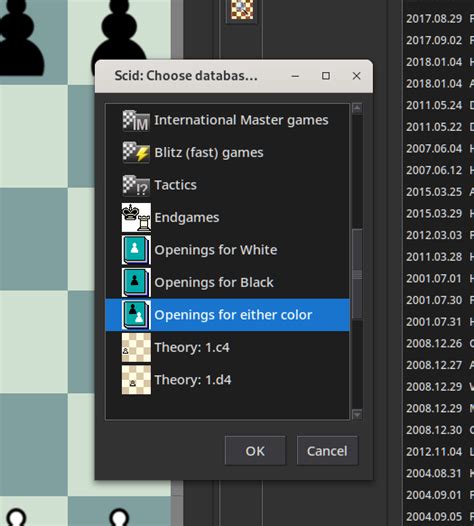Click the International Master games IM icon
This screenshot has height=526, width=474.
tap(136, 120)
